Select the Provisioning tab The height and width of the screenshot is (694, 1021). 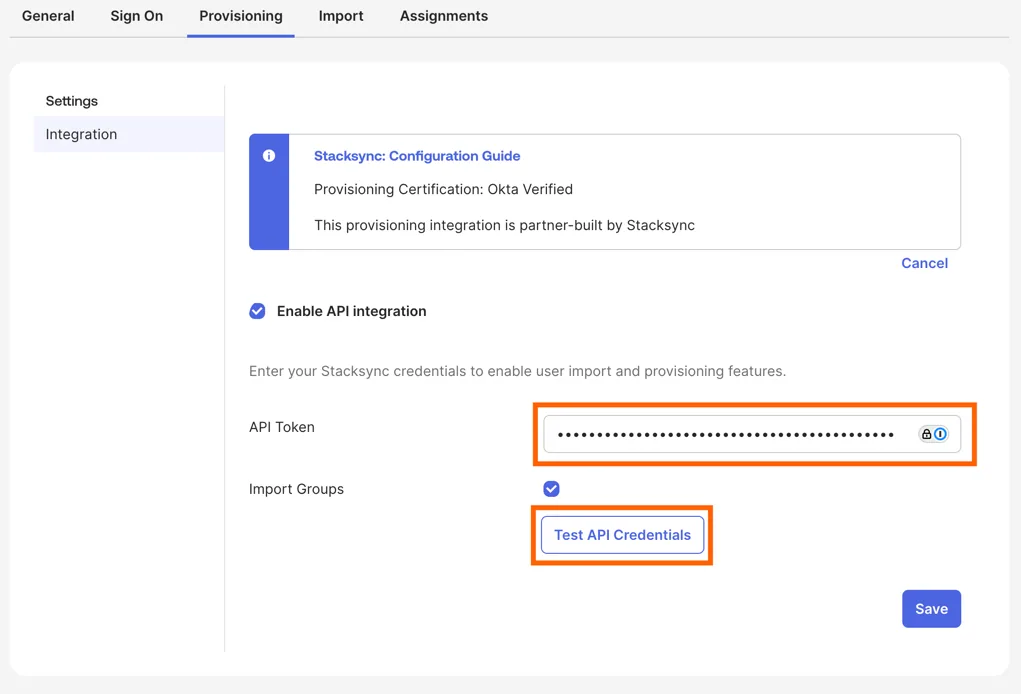241,16
